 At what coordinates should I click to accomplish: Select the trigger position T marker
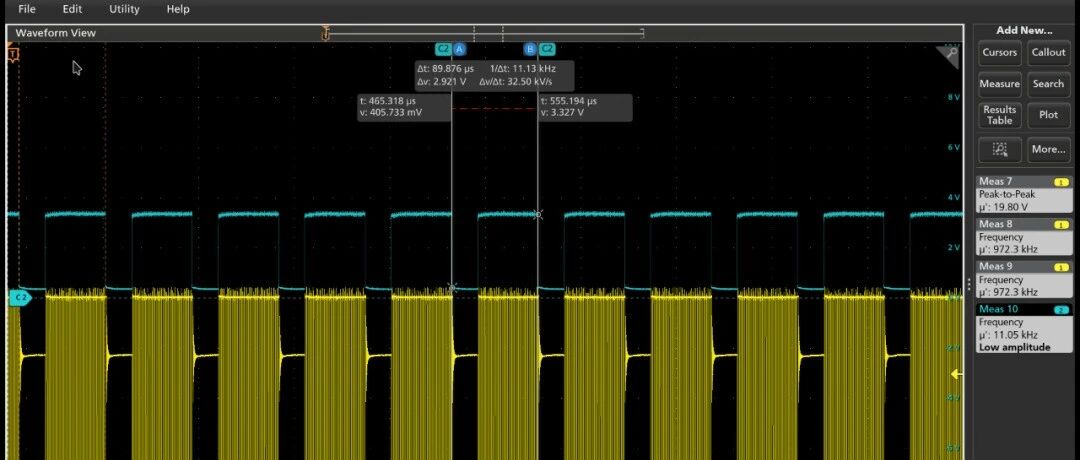(13, 54)
